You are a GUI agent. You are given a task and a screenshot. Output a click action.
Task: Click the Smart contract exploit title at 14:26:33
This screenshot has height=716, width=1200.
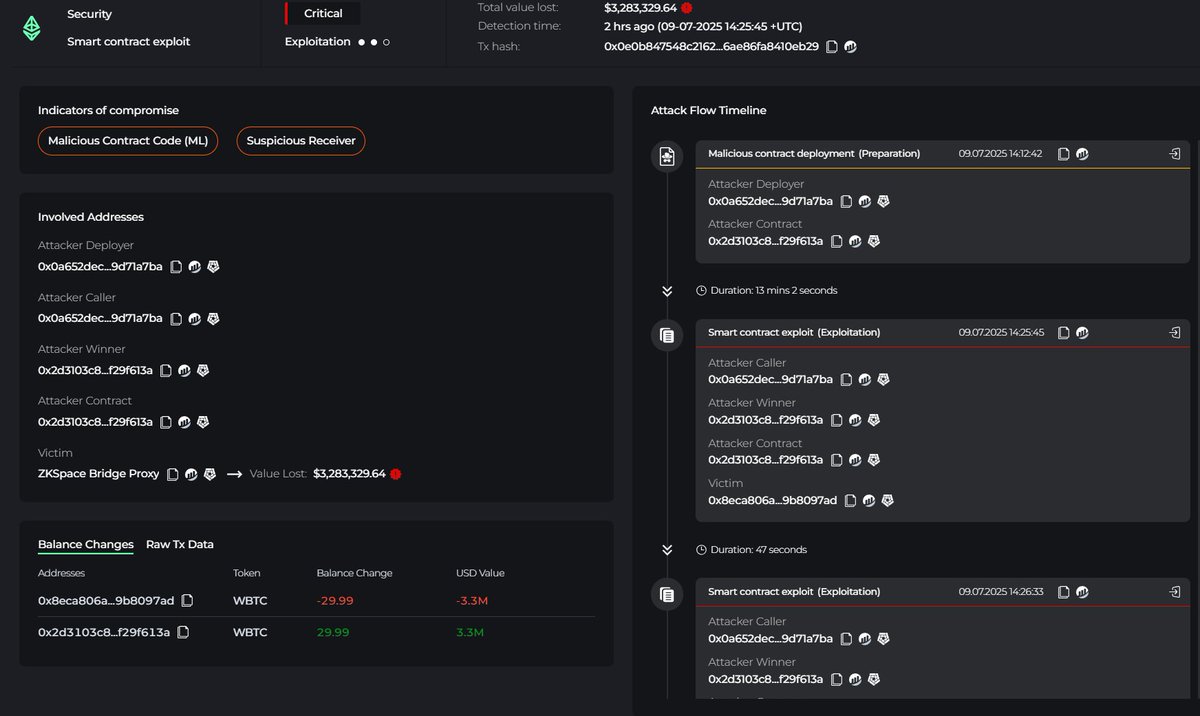[x=794, y=592]
